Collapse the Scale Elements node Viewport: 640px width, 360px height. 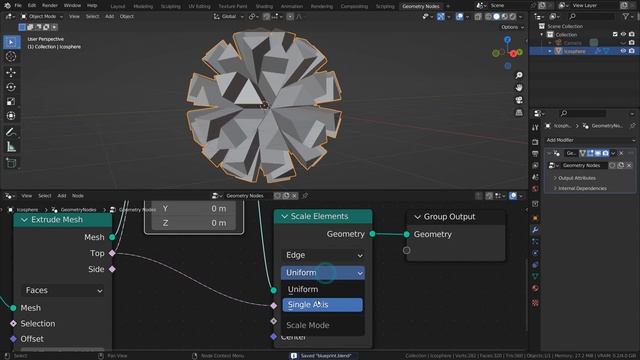pos(284,216)
